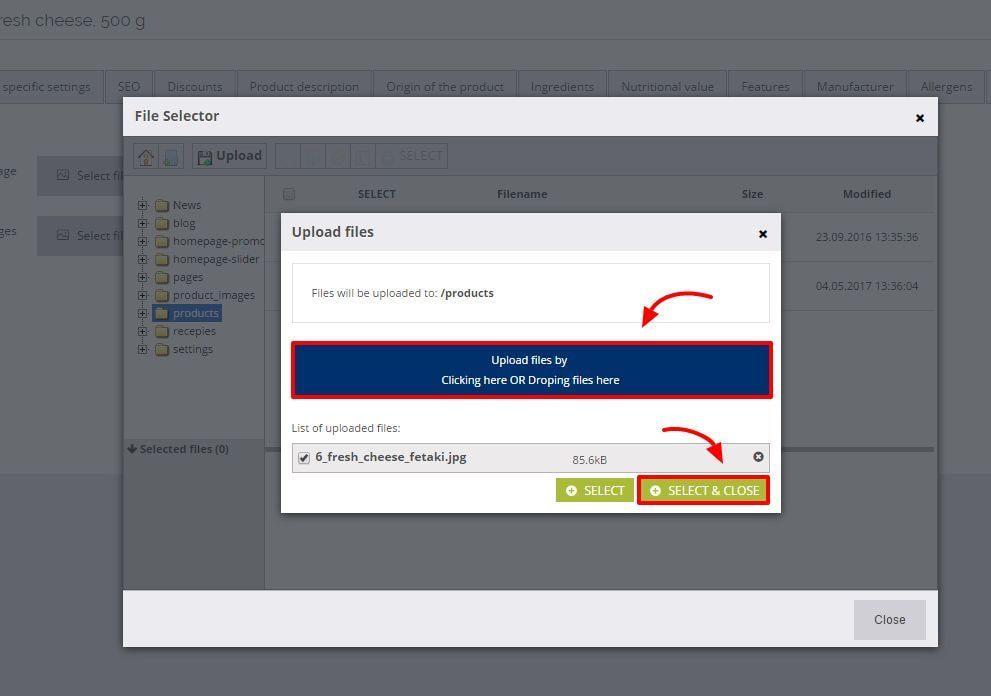Remove 6_fresh_cheese_fetaki.jpg from the uploaded list
The height and width of the screenshot is (696, 991).
tap(758, 457)
